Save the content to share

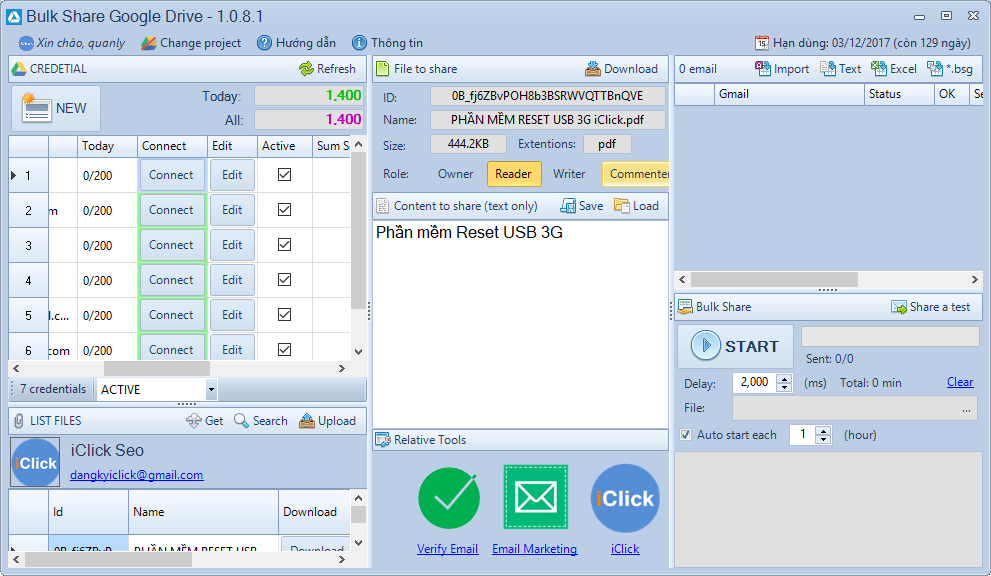click(x=581, y=206)
